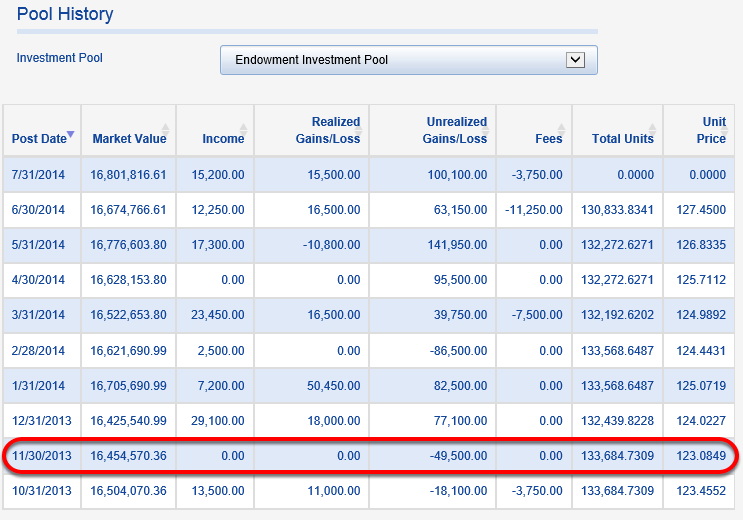Click the Income column sort arrows
The width and height of the screenshot is (743, 520).
click(x=243, y=130)
